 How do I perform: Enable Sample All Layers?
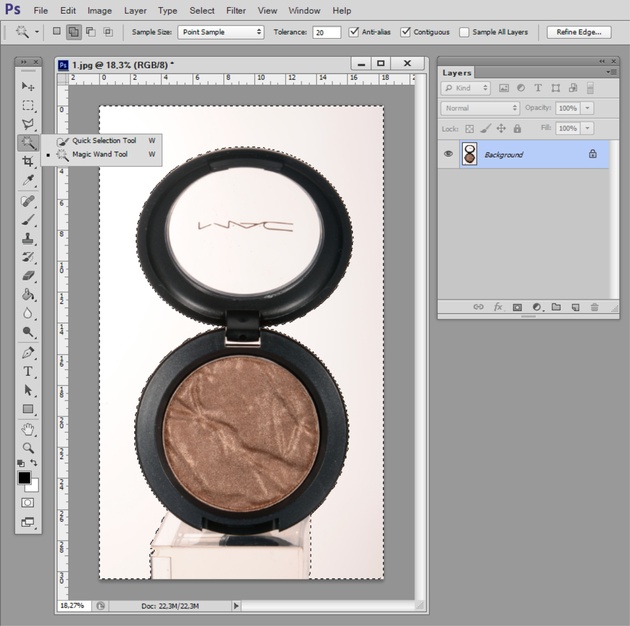click(x=464, y=32)
